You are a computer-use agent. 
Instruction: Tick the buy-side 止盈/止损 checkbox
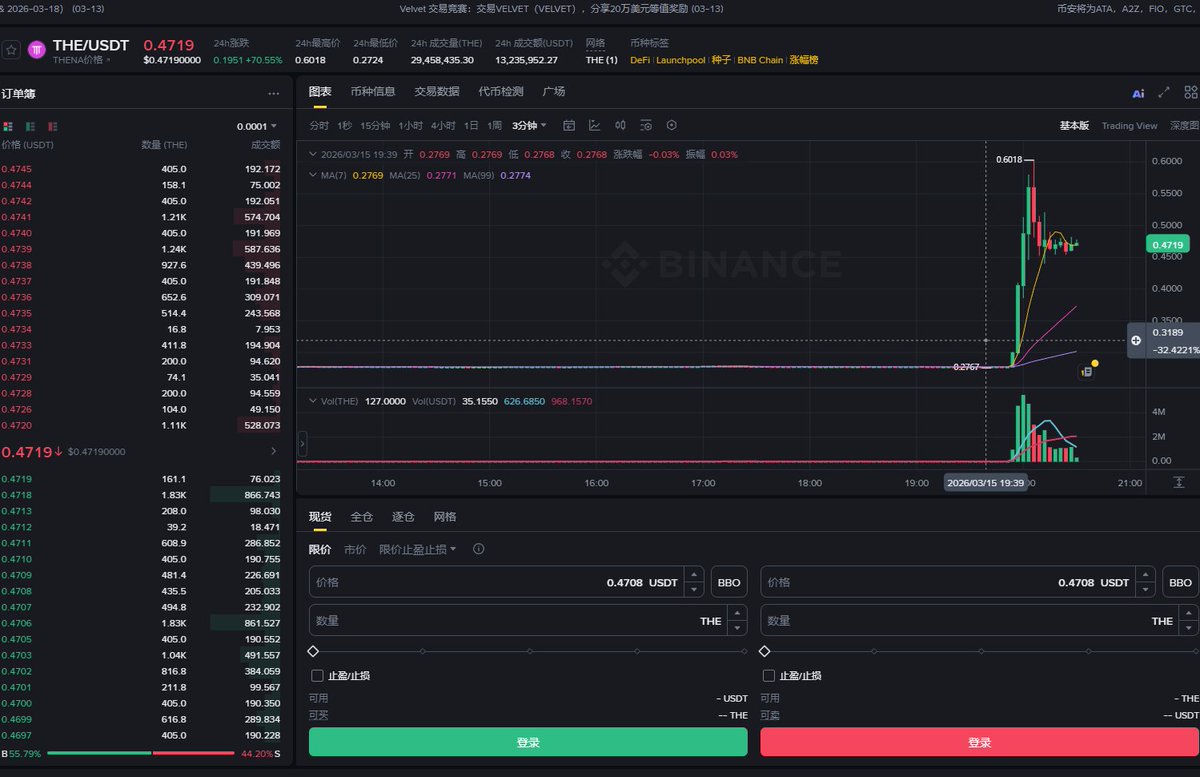(317, 676)
